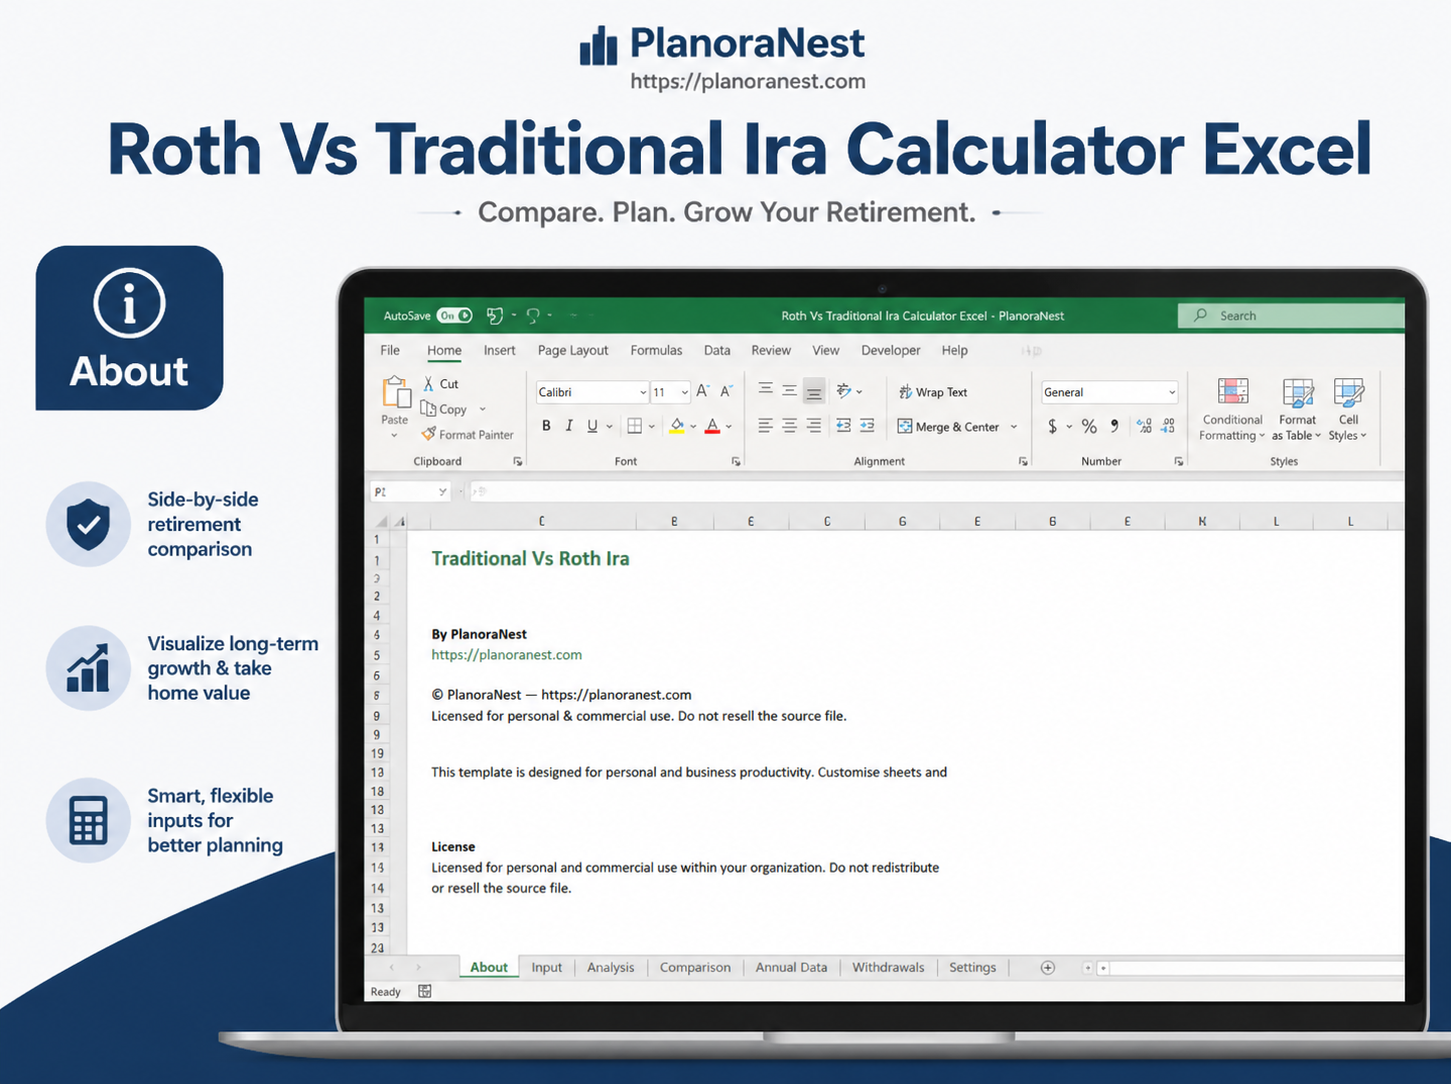
Task: Launch Alignment settings dialog launcher
Action: pyautogui.click(x=1023, y=461)
